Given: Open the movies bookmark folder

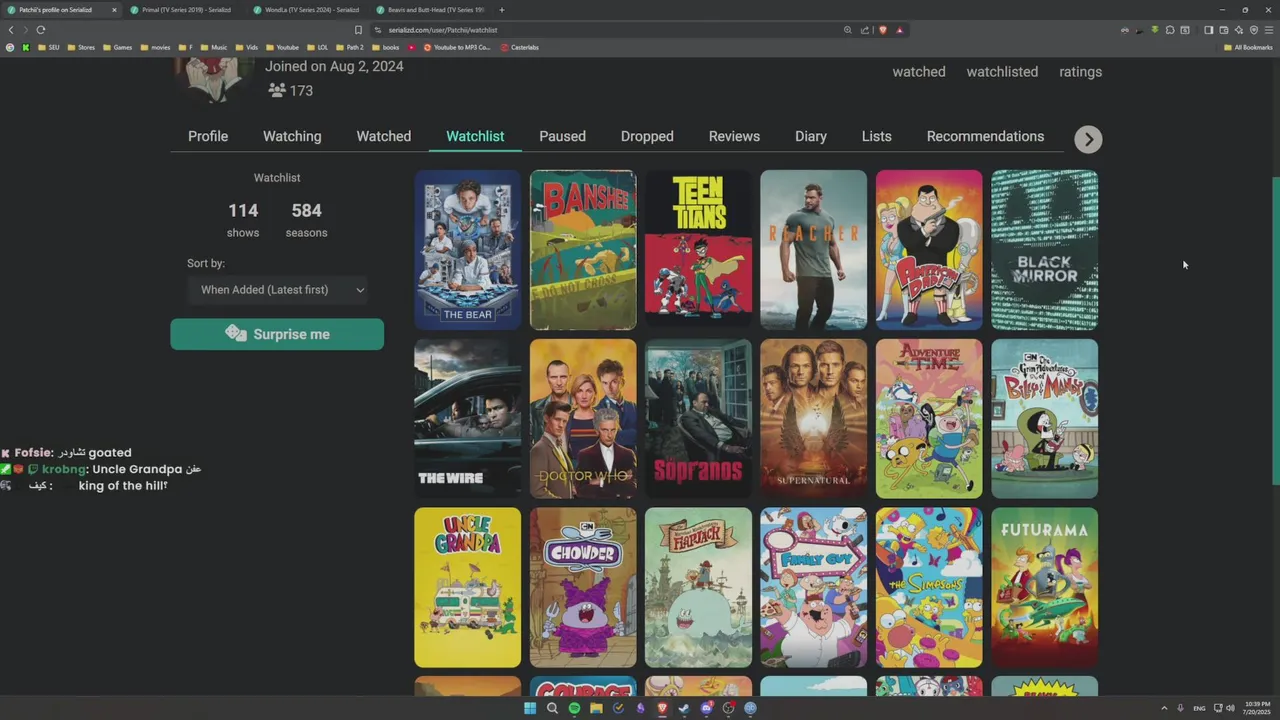Looking at the screenshot, I should click(x=155, y=47).
